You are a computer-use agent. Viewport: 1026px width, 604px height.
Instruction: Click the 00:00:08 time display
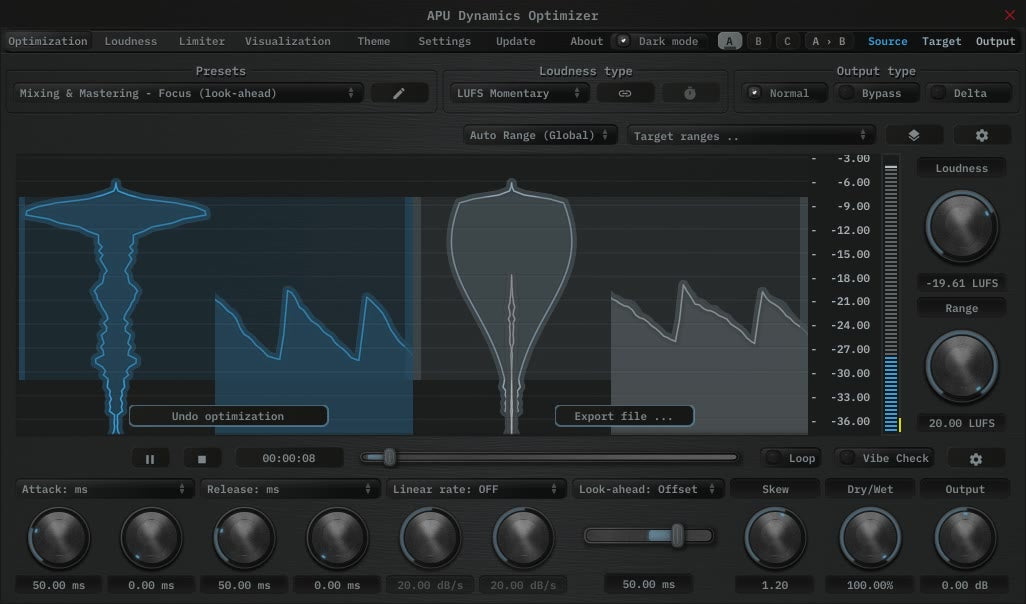[289, 458]
